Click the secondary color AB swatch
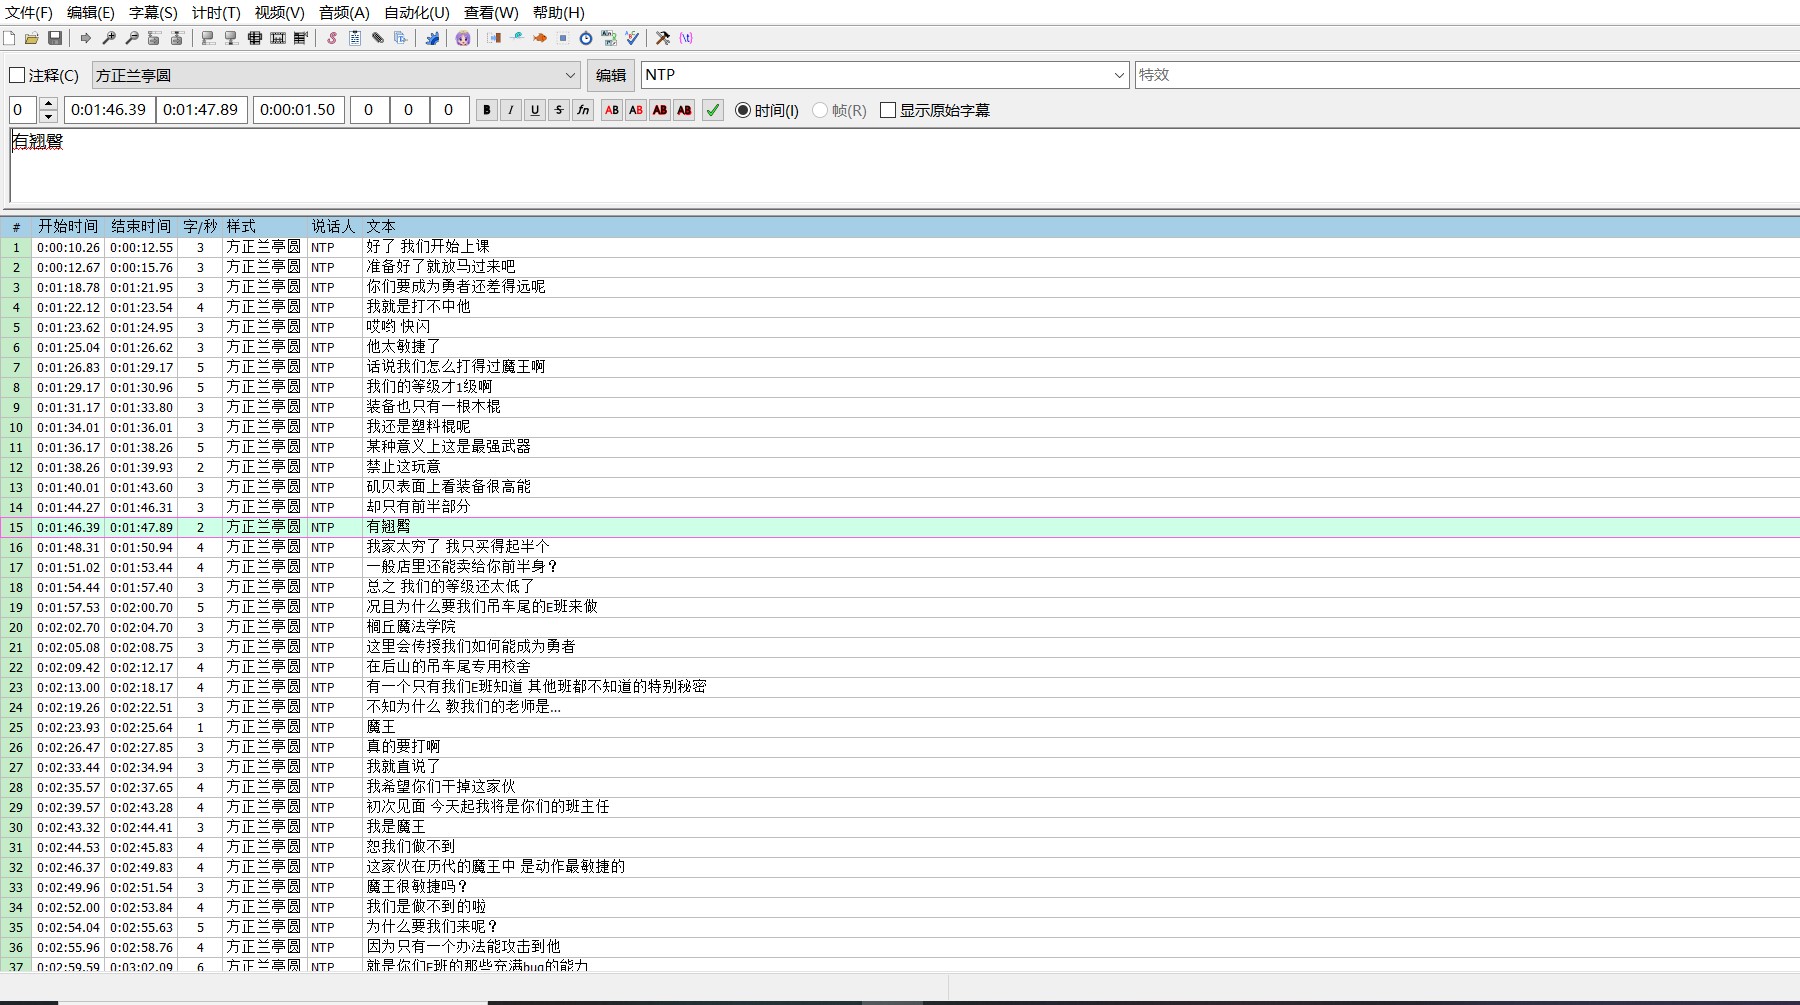The width and height of the screenshot is (1800, 1005). (636, 110)
